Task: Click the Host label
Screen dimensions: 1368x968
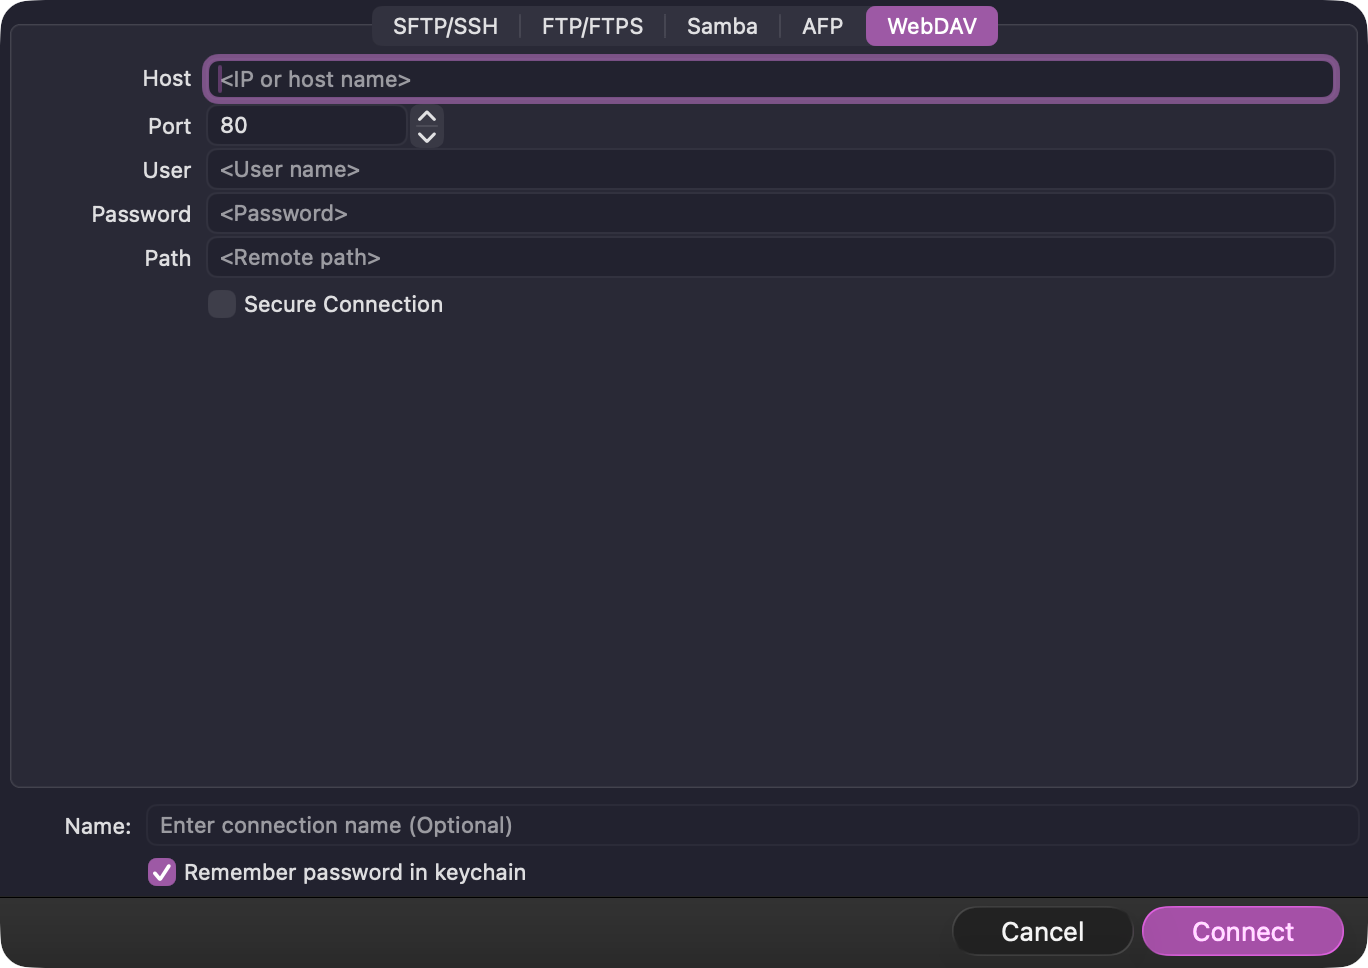Action: pyautogui.click(x=166, y=78)
